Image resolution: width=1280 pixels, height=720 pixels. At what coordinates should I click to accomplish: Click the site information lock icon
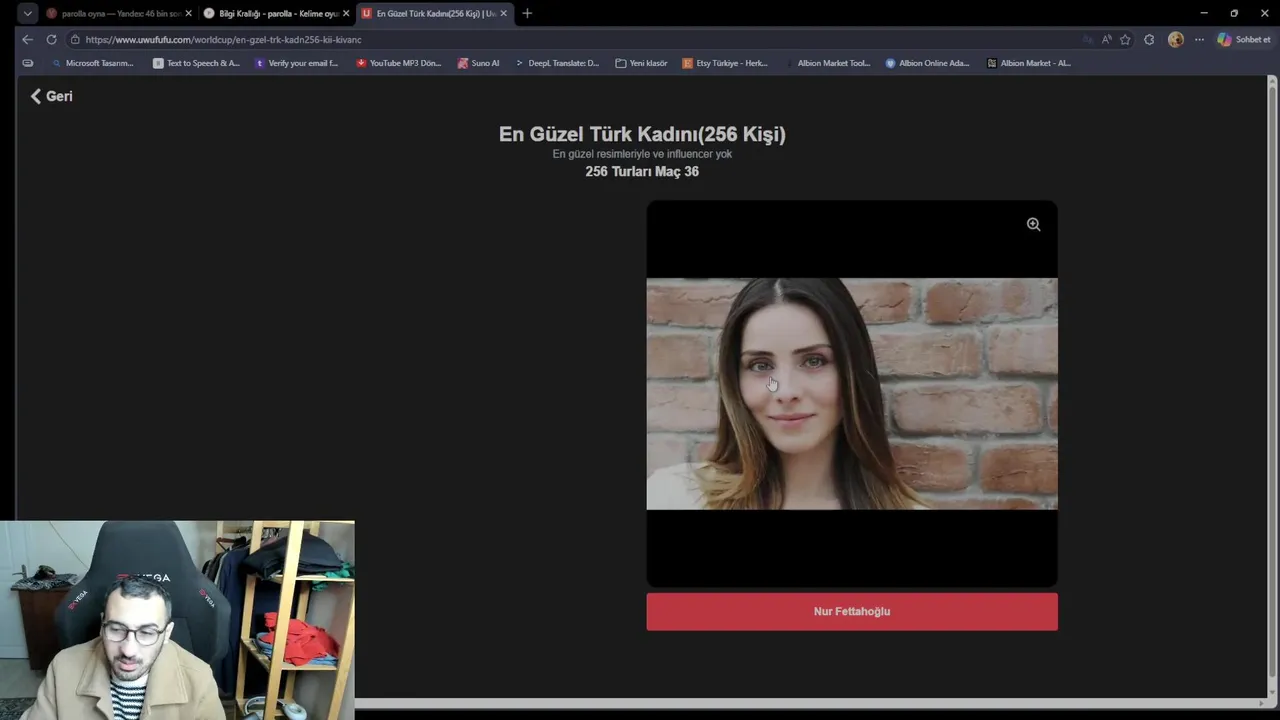point(75,40)
